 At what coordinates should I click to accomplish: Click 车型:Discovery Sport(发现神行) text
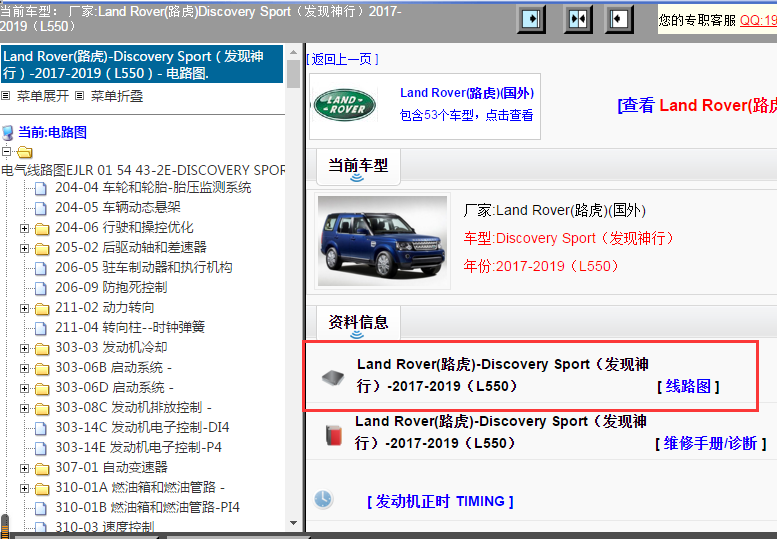pyautogui.click(x=569, y=238)
